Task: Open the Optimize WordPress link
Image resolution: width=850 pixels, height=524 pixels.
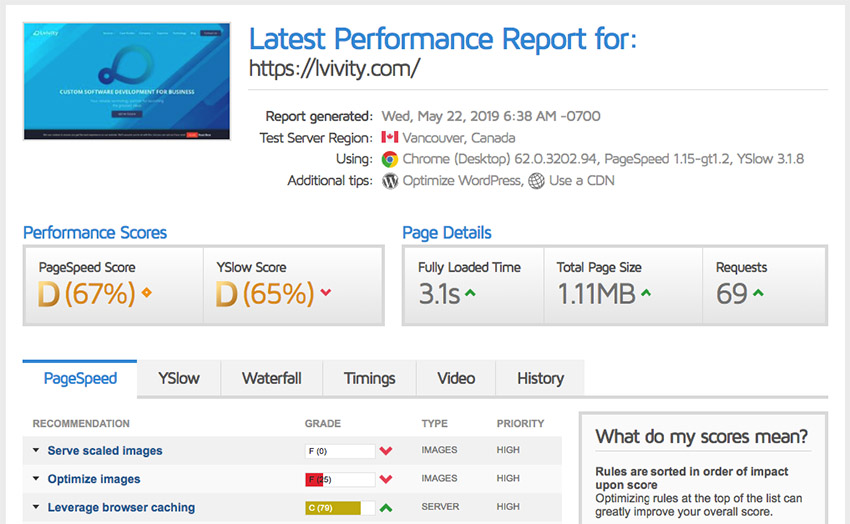Action: [x=461, y=181]
